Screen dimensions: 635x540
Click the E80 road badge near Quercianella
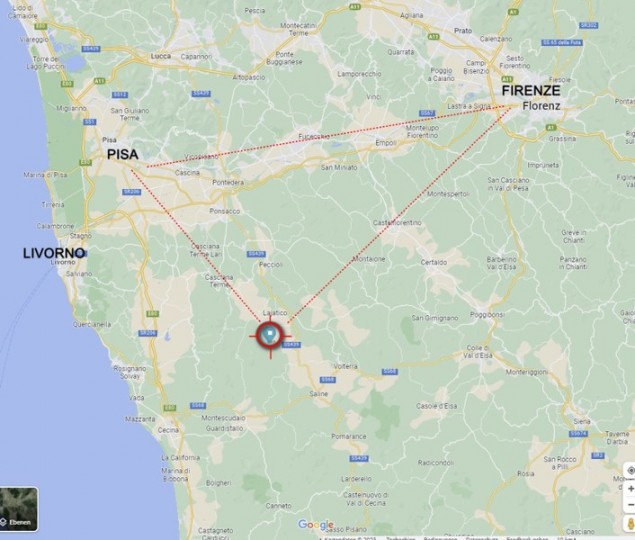tap(153, 314)
